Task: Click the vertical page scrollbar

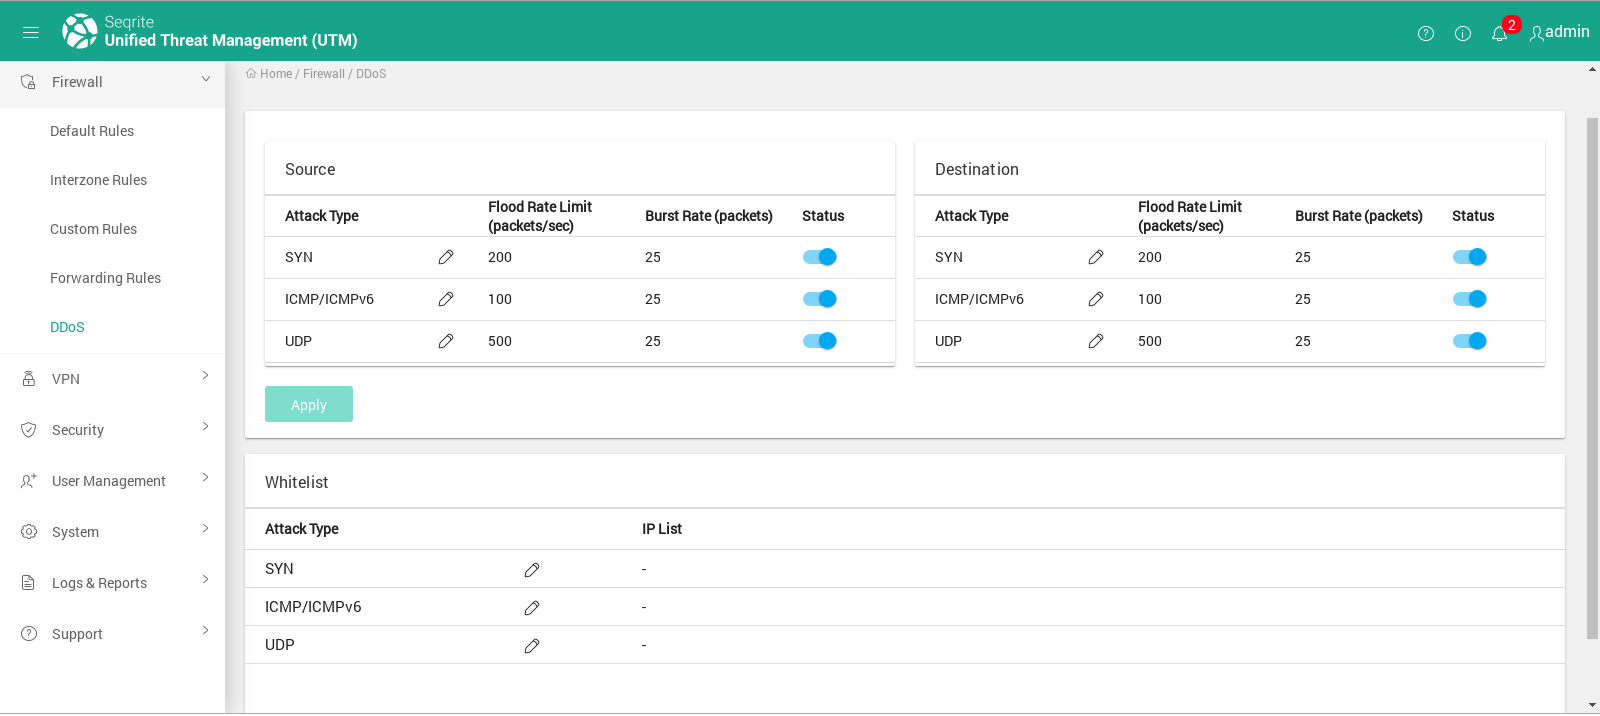Action: pyautogui.click(x=1592, y=378)
